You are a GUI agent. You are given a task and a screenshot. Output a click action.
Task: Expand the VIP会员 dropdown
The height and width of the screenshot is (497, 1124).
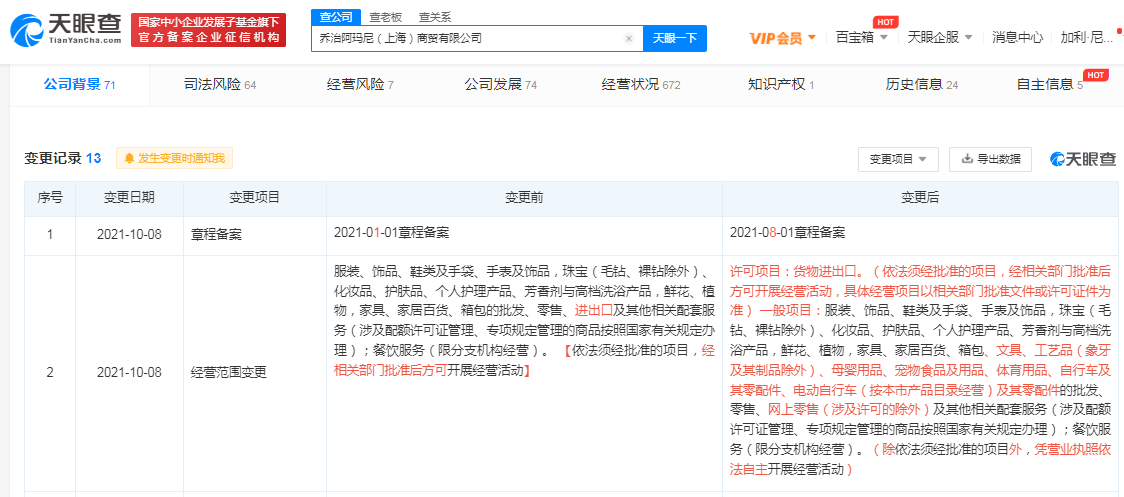pos(783,38)
